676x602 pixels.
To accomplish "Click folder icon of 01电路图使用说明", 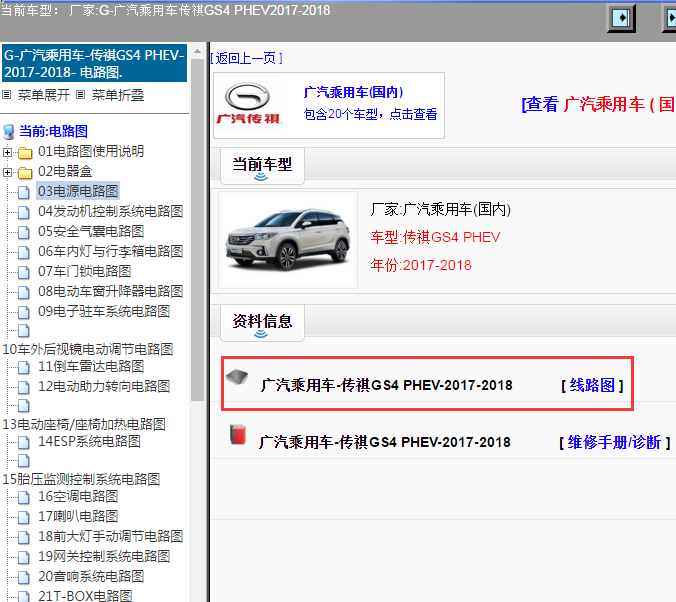I will (x=25, y=152).
